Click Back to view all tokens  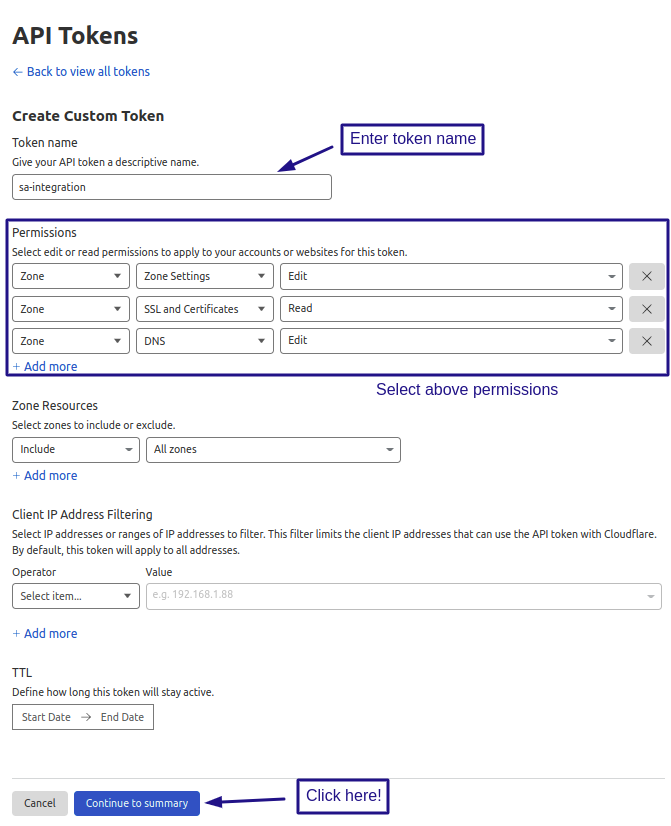point(80,71)
